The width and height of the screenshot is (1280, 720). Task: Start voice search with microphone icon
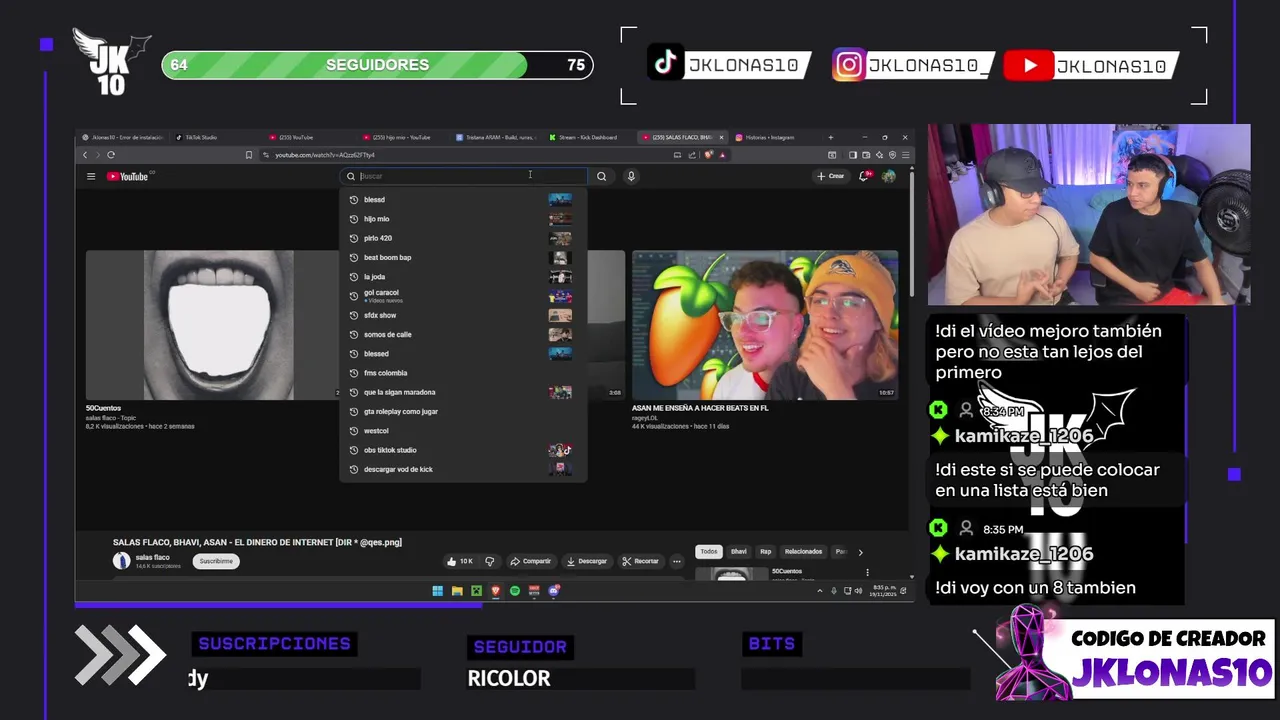tap(631, 176)
